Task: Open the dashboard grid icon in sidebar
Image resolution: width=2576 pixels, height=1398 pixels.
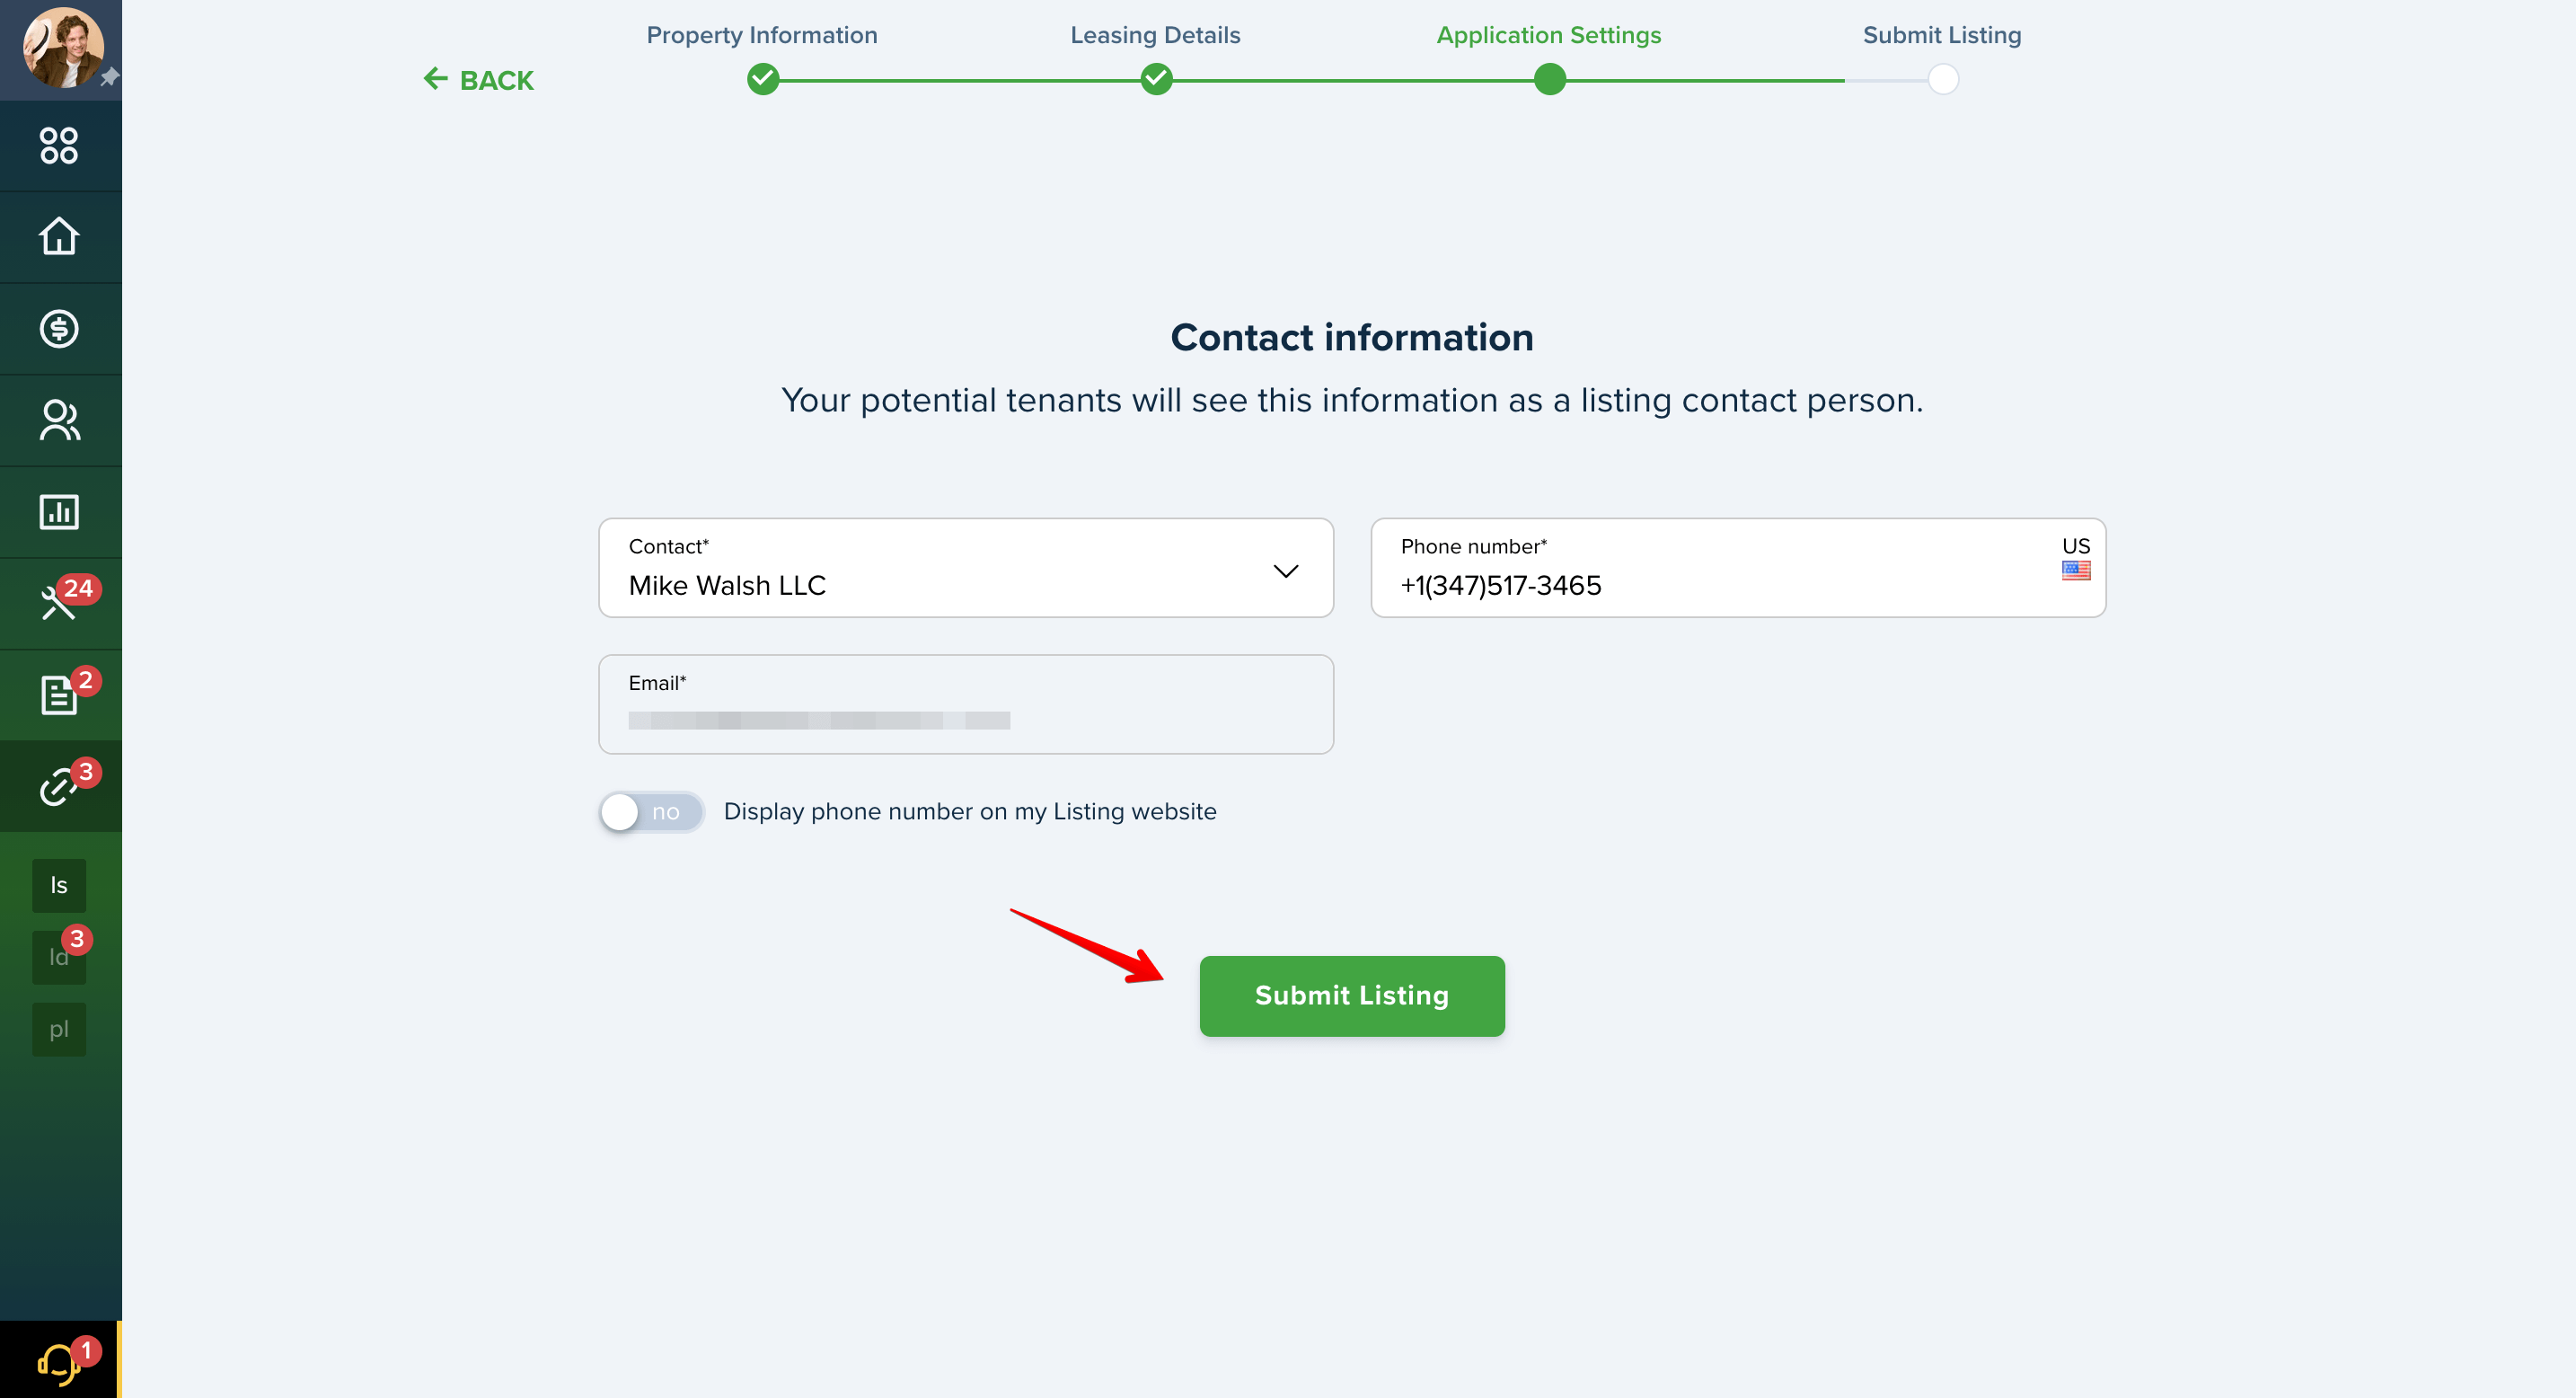Action: tap(59, 145)
